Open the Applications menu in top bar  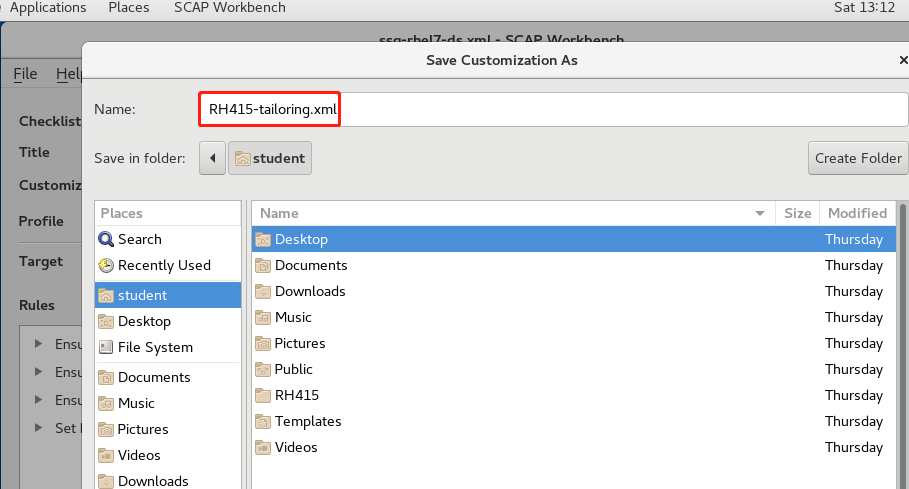tap(48, 8)
